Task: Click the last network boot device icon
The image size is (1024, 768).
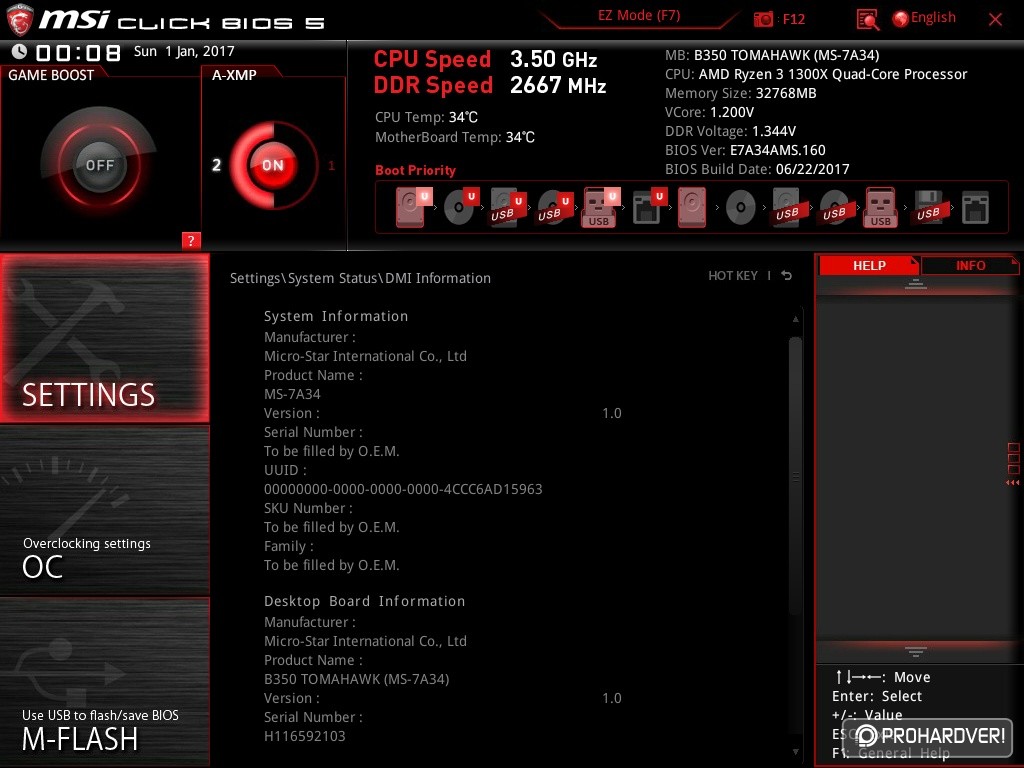Action: point(975,208)
